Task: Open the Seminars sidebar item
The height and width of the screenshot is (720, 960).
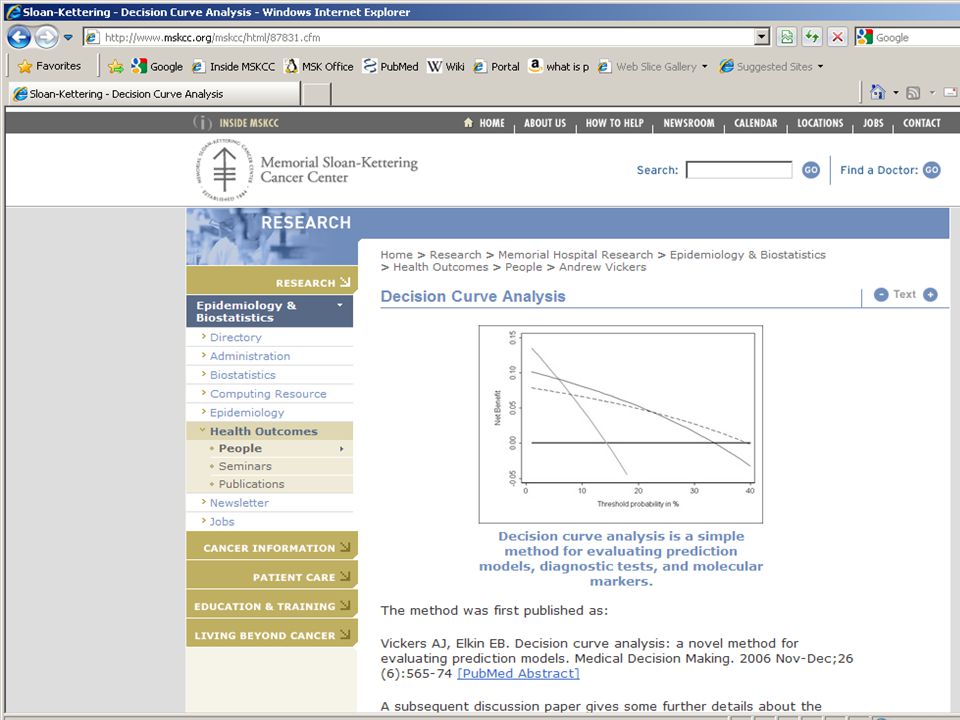Action: (x=245, y=466)
